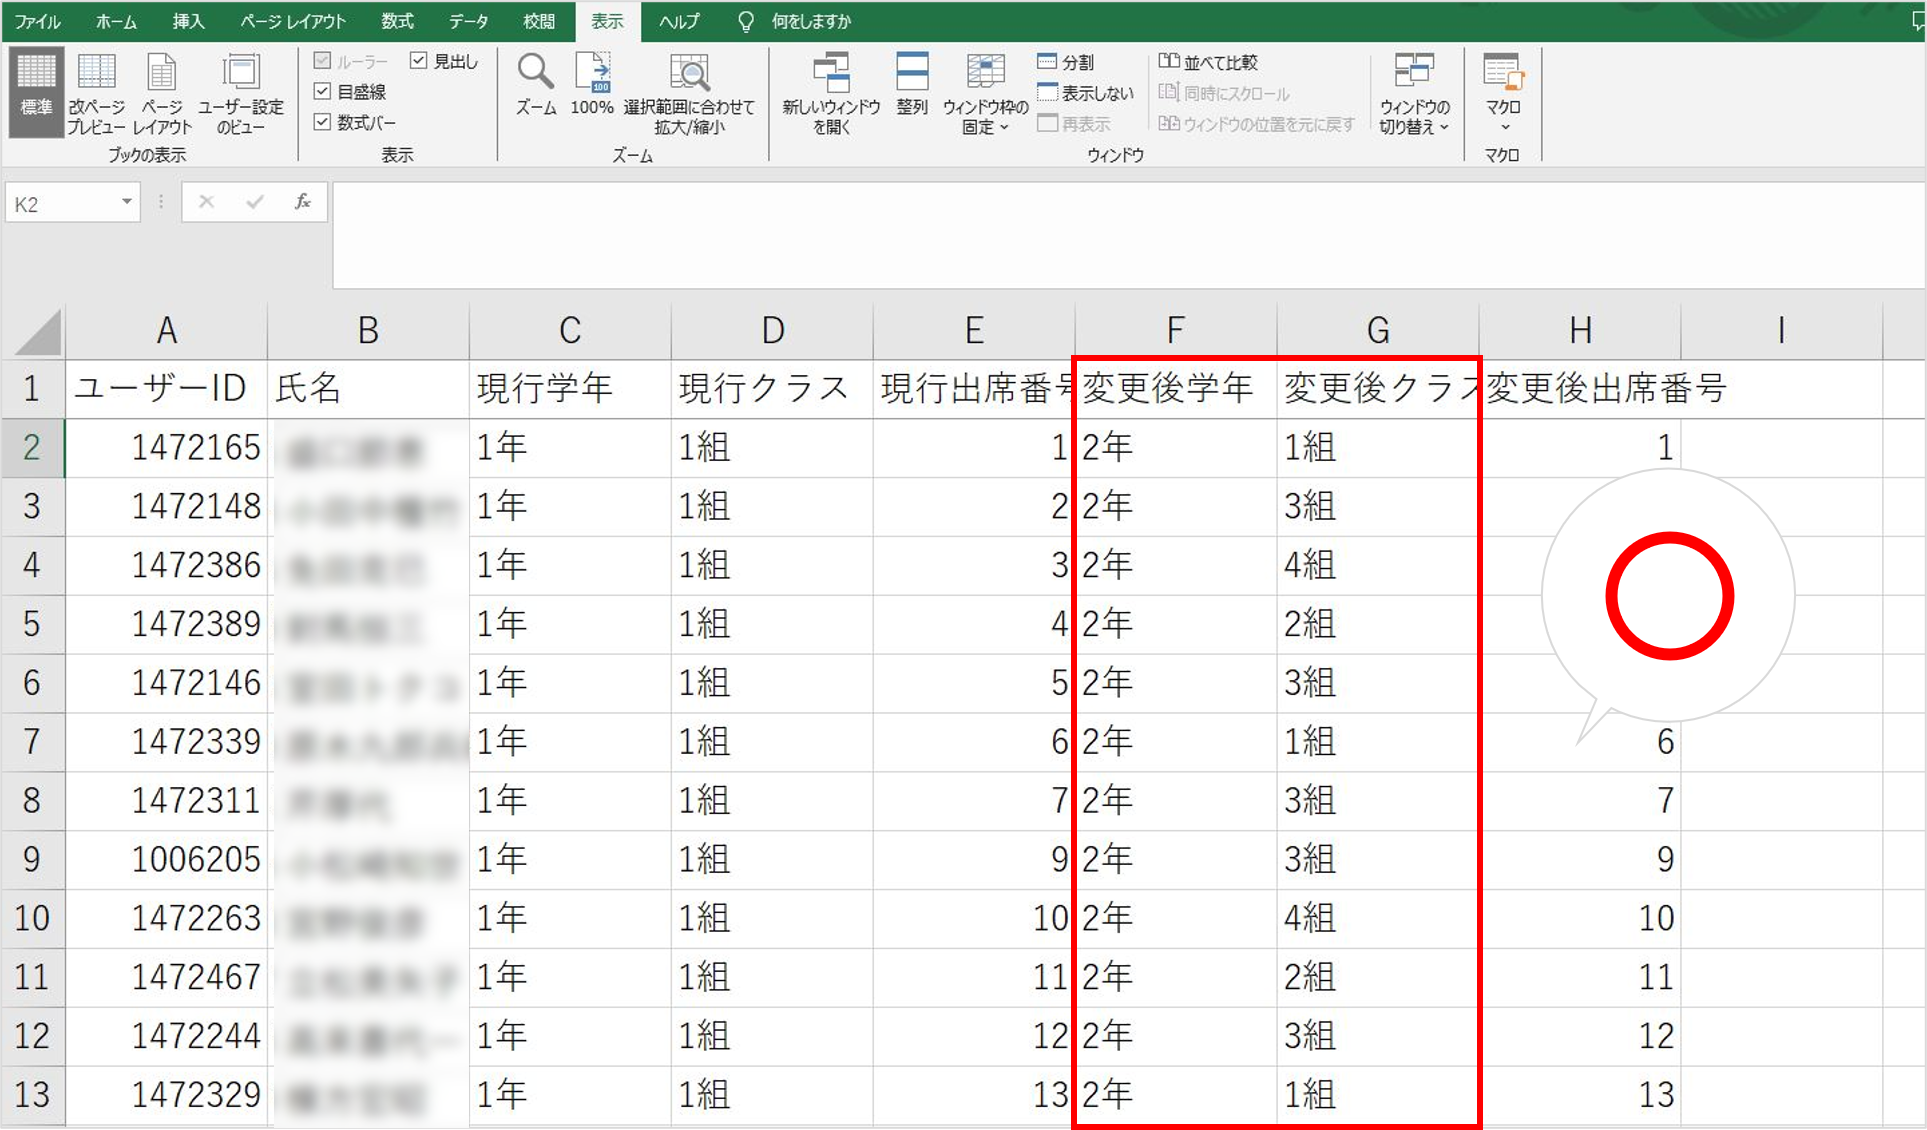
Task: Click the 整列 arrange windows icon
Action: (x=912, y=84)
